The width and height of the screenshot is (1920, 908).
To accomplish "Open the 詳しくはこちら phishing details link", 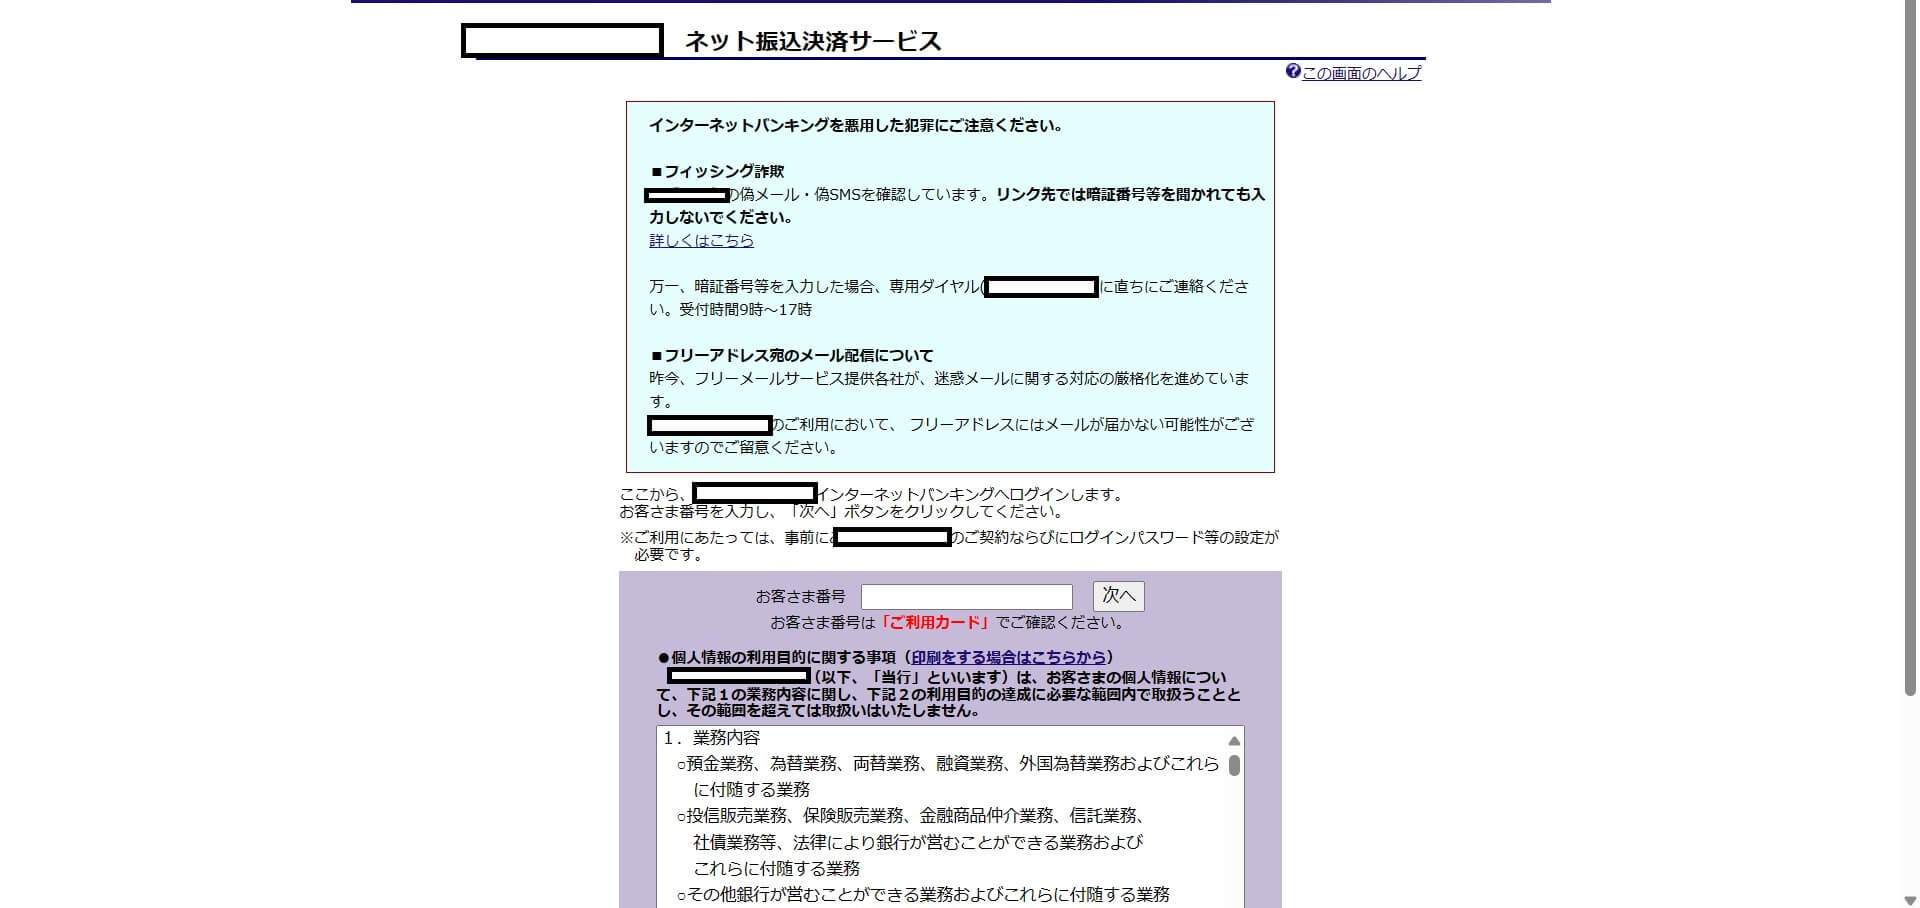I will point(701,241).
